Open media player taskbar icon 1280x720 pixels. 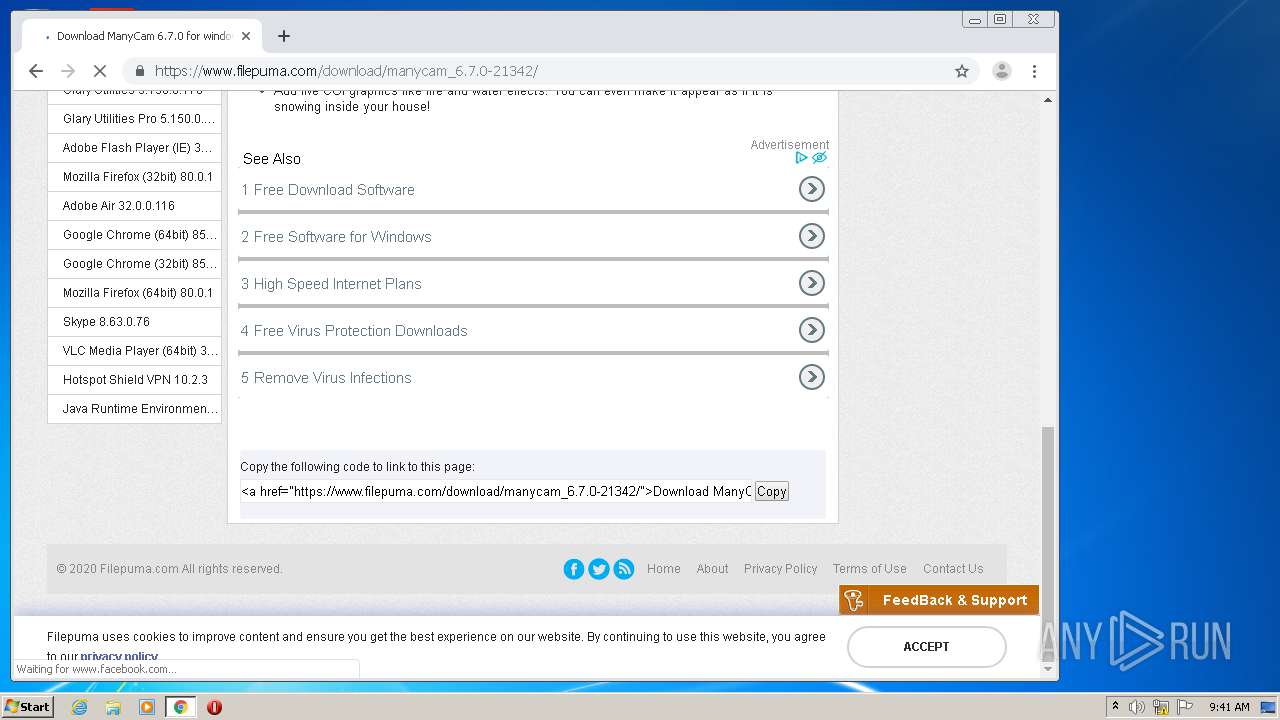tap(147, 707)
